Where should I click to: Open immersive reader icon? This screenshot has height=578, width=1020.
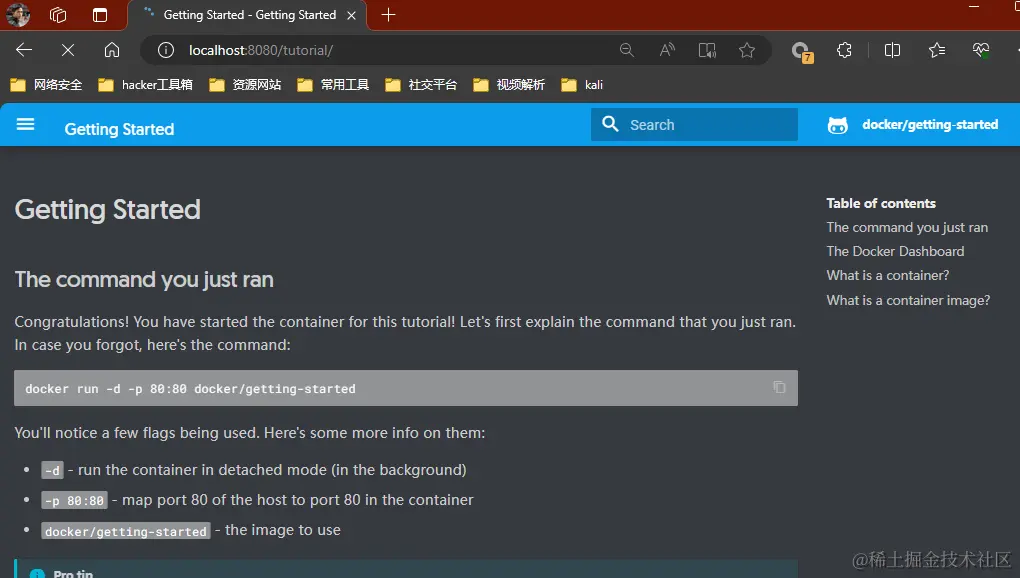click(x=707, y=50)
